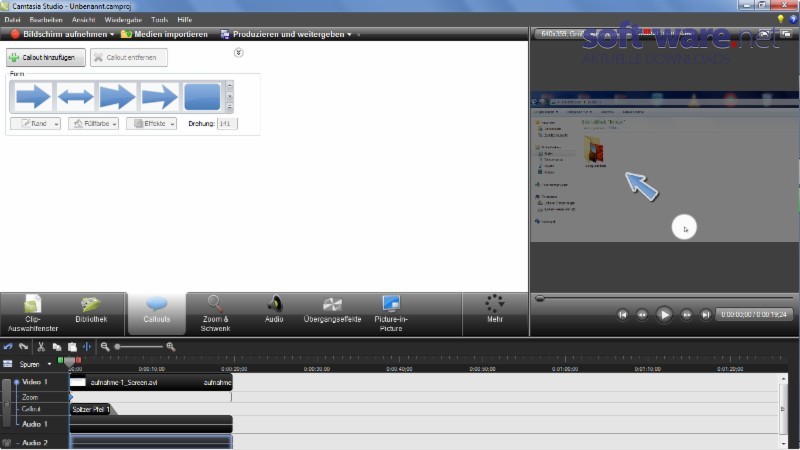
Task: Select the blue arrow callout in preview
Action: tap(641, 186)
